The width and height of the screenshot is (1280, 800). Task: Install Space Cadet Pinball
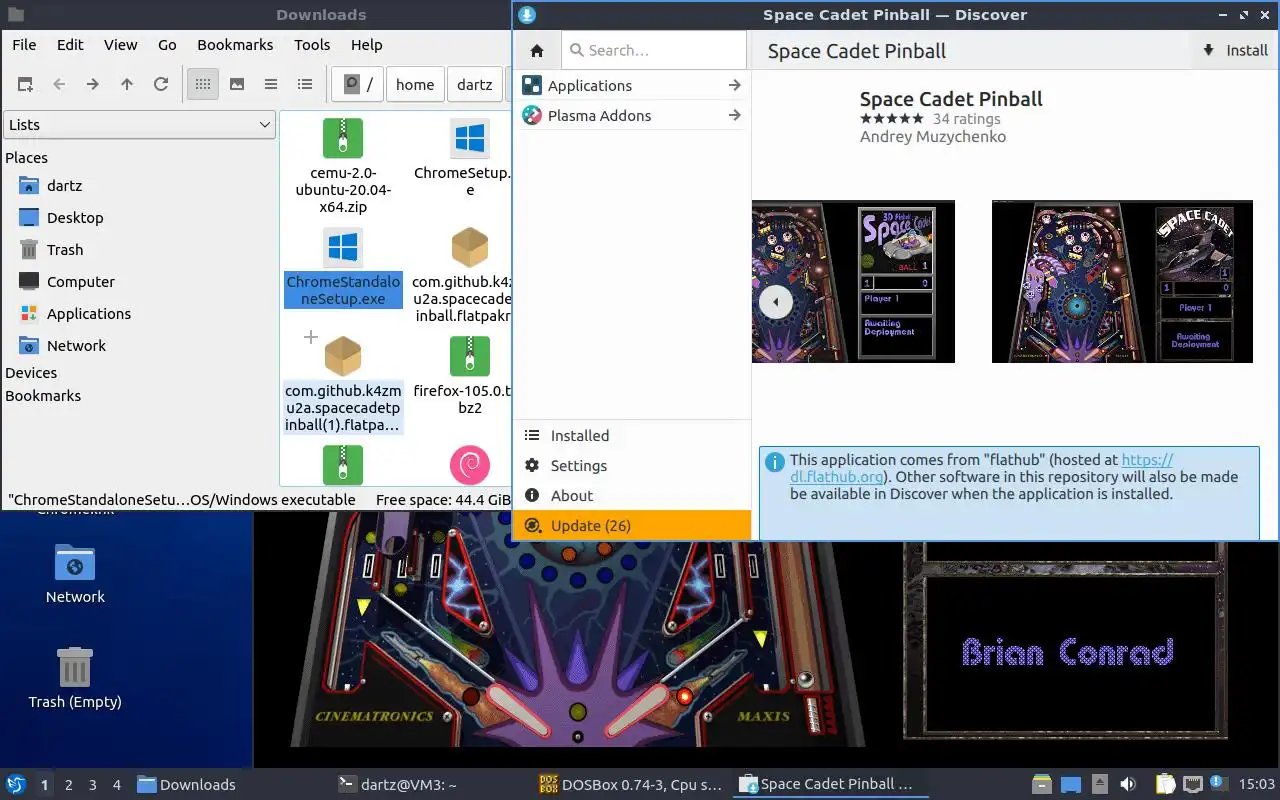pyautogui.click(x=1234, y=50)
